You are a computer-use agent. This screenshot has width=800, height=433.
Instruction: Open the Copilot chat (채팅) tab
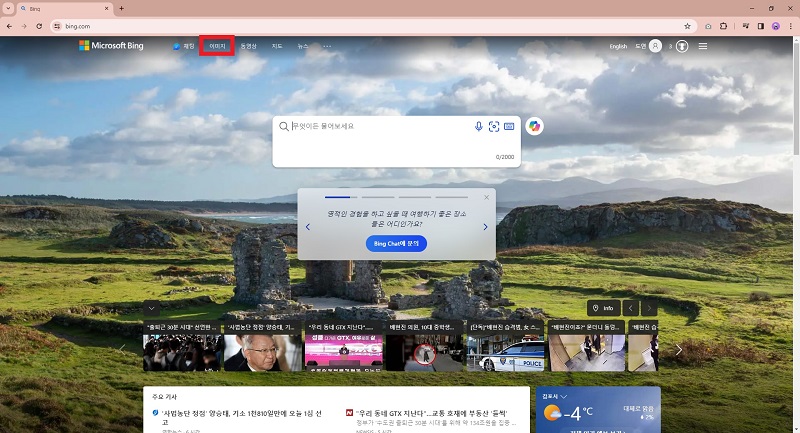coord(184,46)
